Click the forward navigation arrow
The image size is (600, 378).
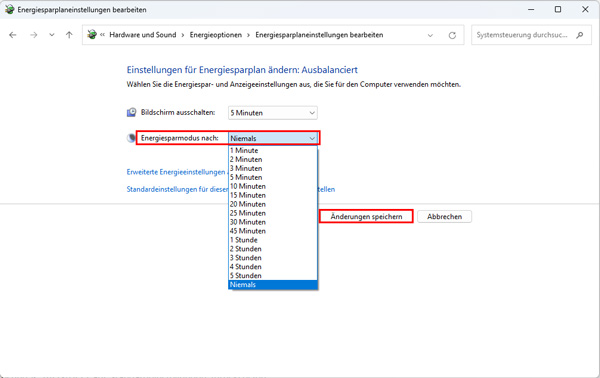(34, 35)
